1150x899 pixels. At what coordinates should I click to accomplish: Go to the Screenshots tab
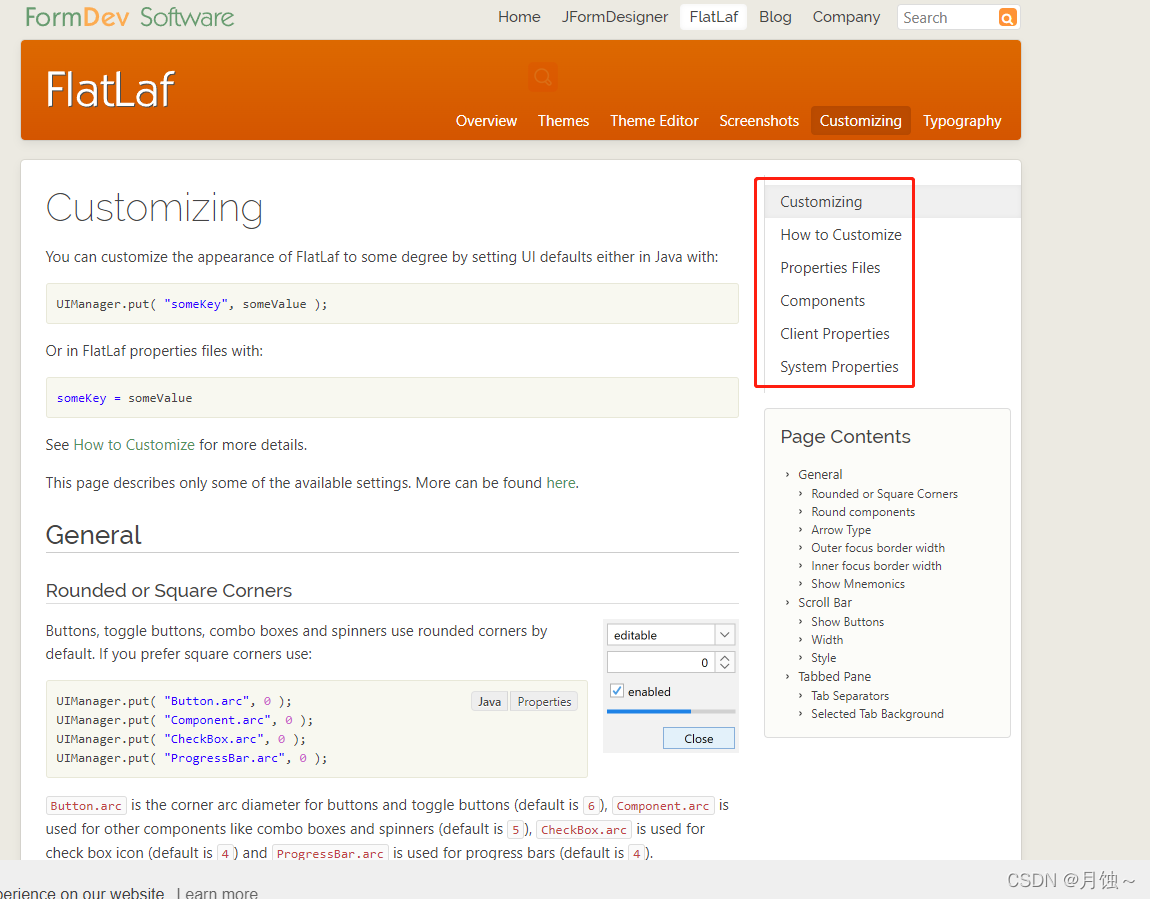(x=759, y=121)
